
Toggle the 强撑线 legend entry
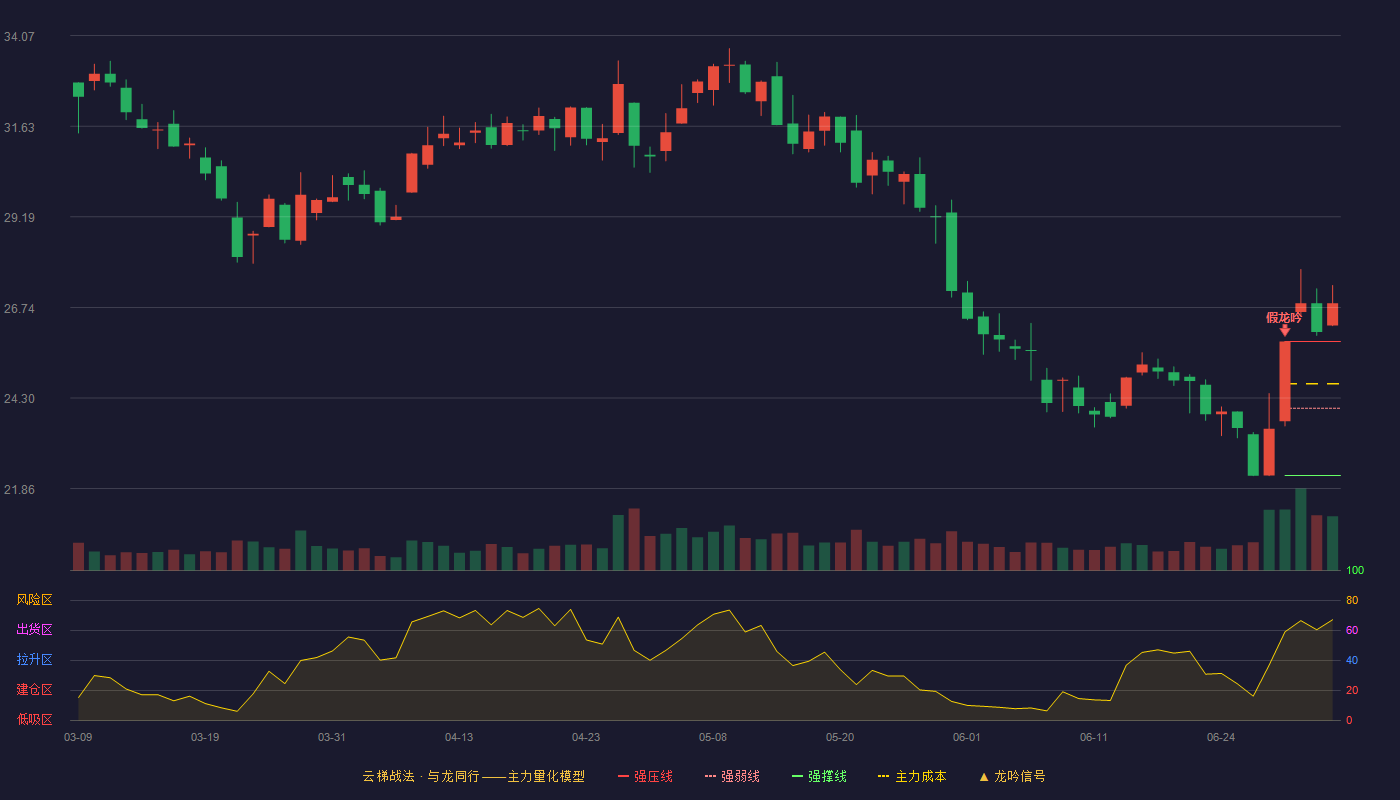tap(819, 776)
